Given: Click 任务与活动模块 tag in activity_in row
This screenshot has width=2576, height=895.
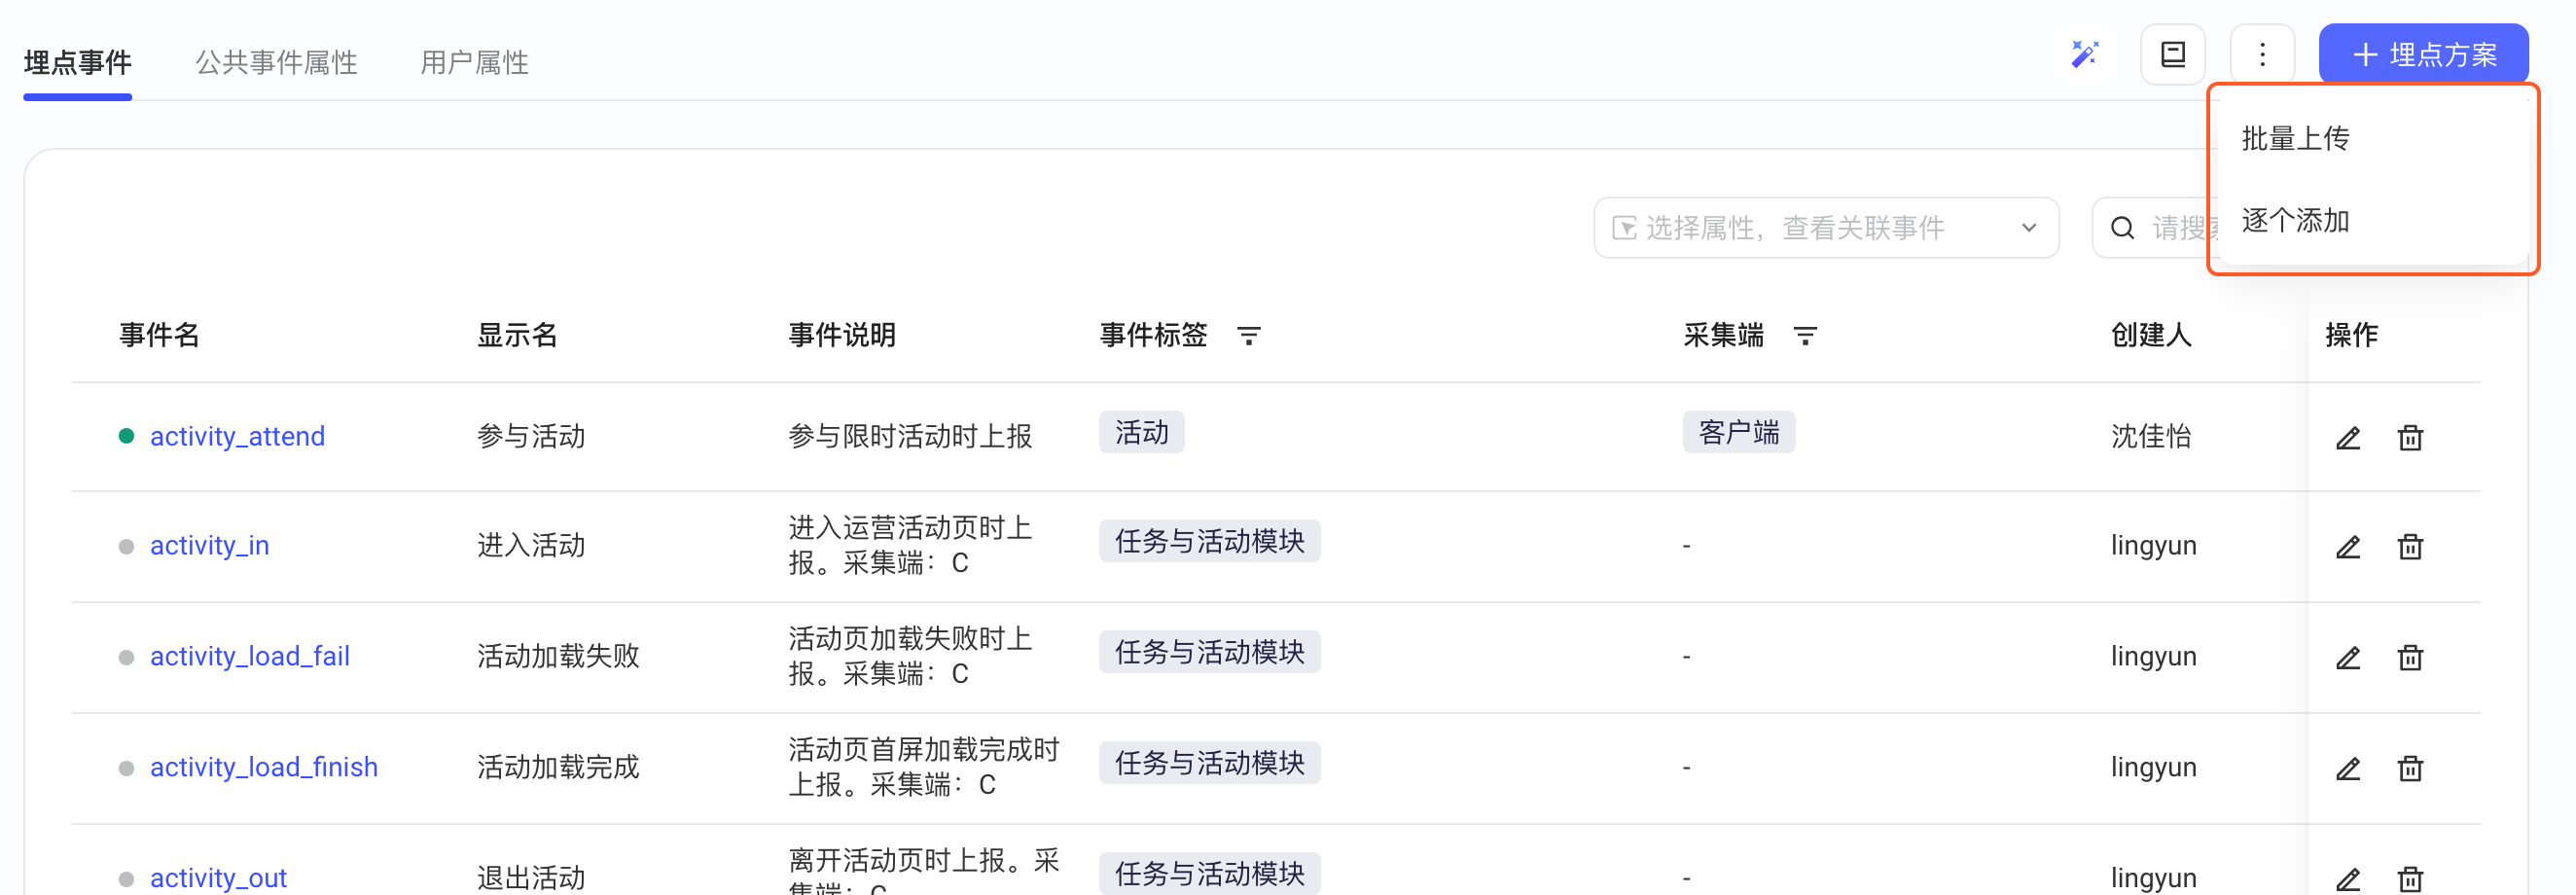Looking at the screenshot, I should coord(1209,541).
